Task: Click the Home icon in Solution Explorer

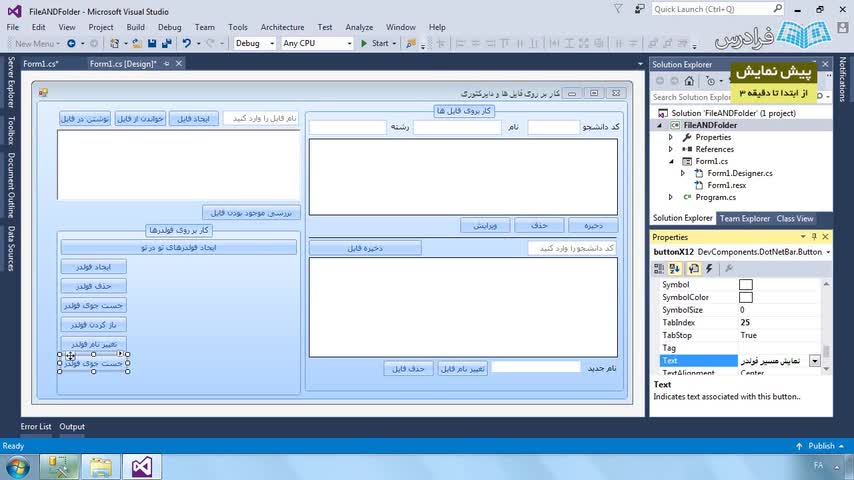Action: tap(689, 81)
